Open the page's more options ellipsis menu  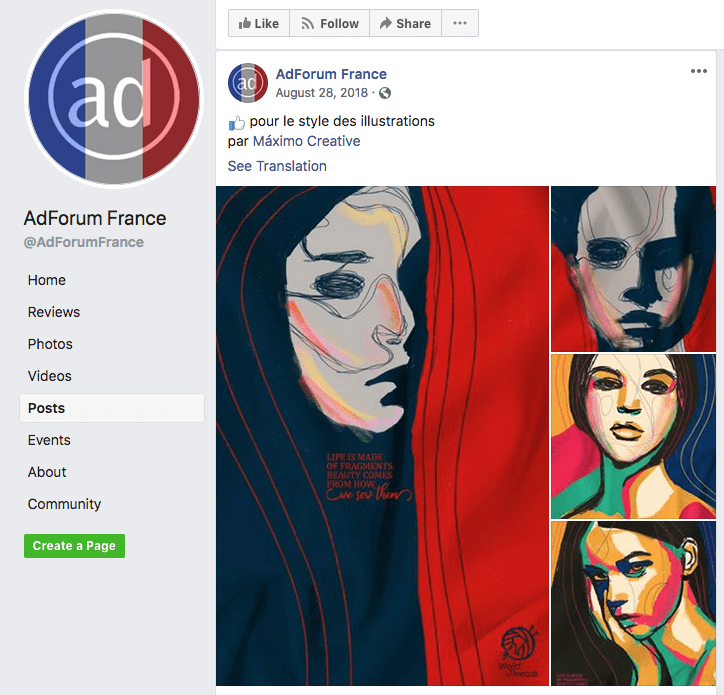point(460,23)
